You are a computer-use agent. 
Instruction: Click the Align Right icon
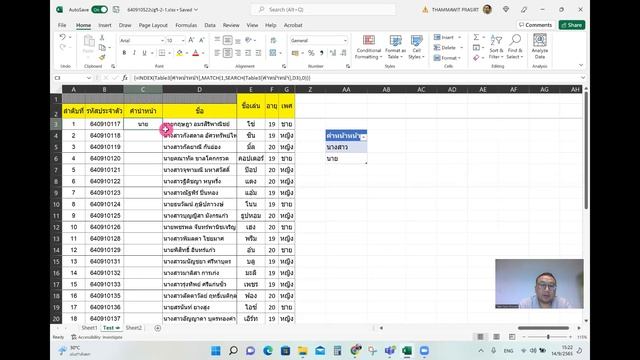238,53
